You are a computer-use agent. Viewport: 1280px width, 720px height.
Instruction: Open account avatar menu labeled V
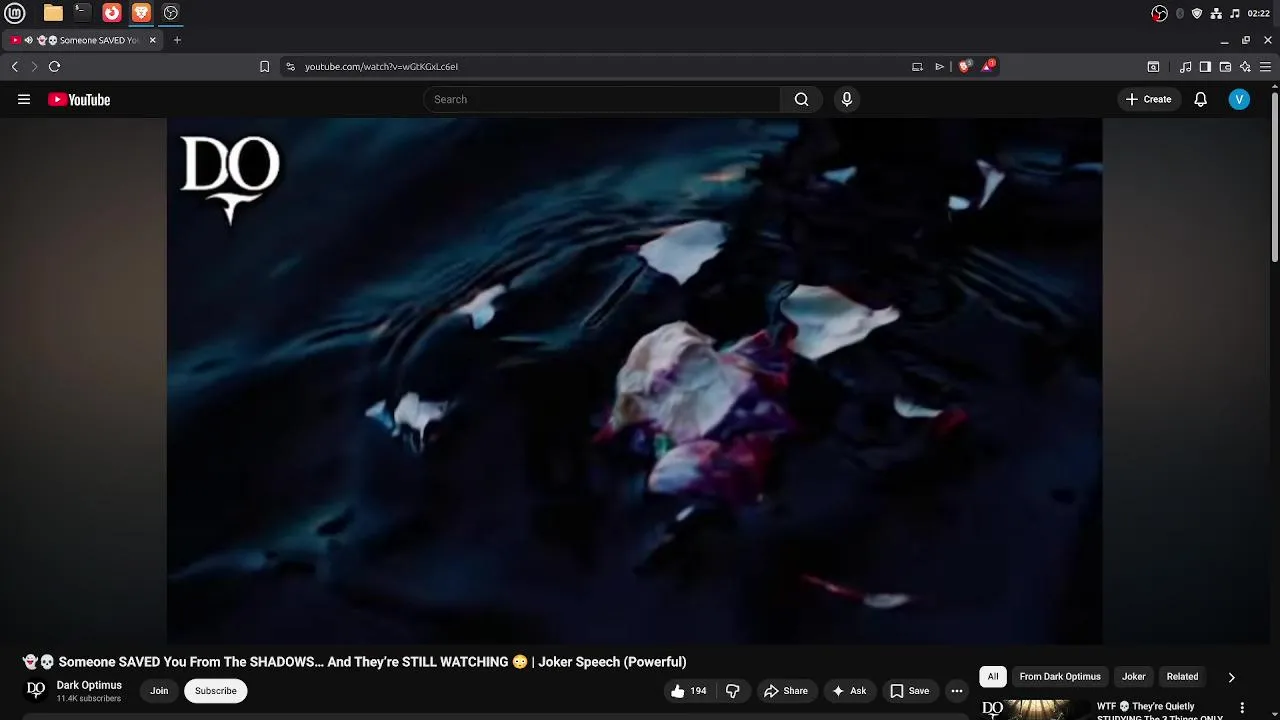(1239, 99)
